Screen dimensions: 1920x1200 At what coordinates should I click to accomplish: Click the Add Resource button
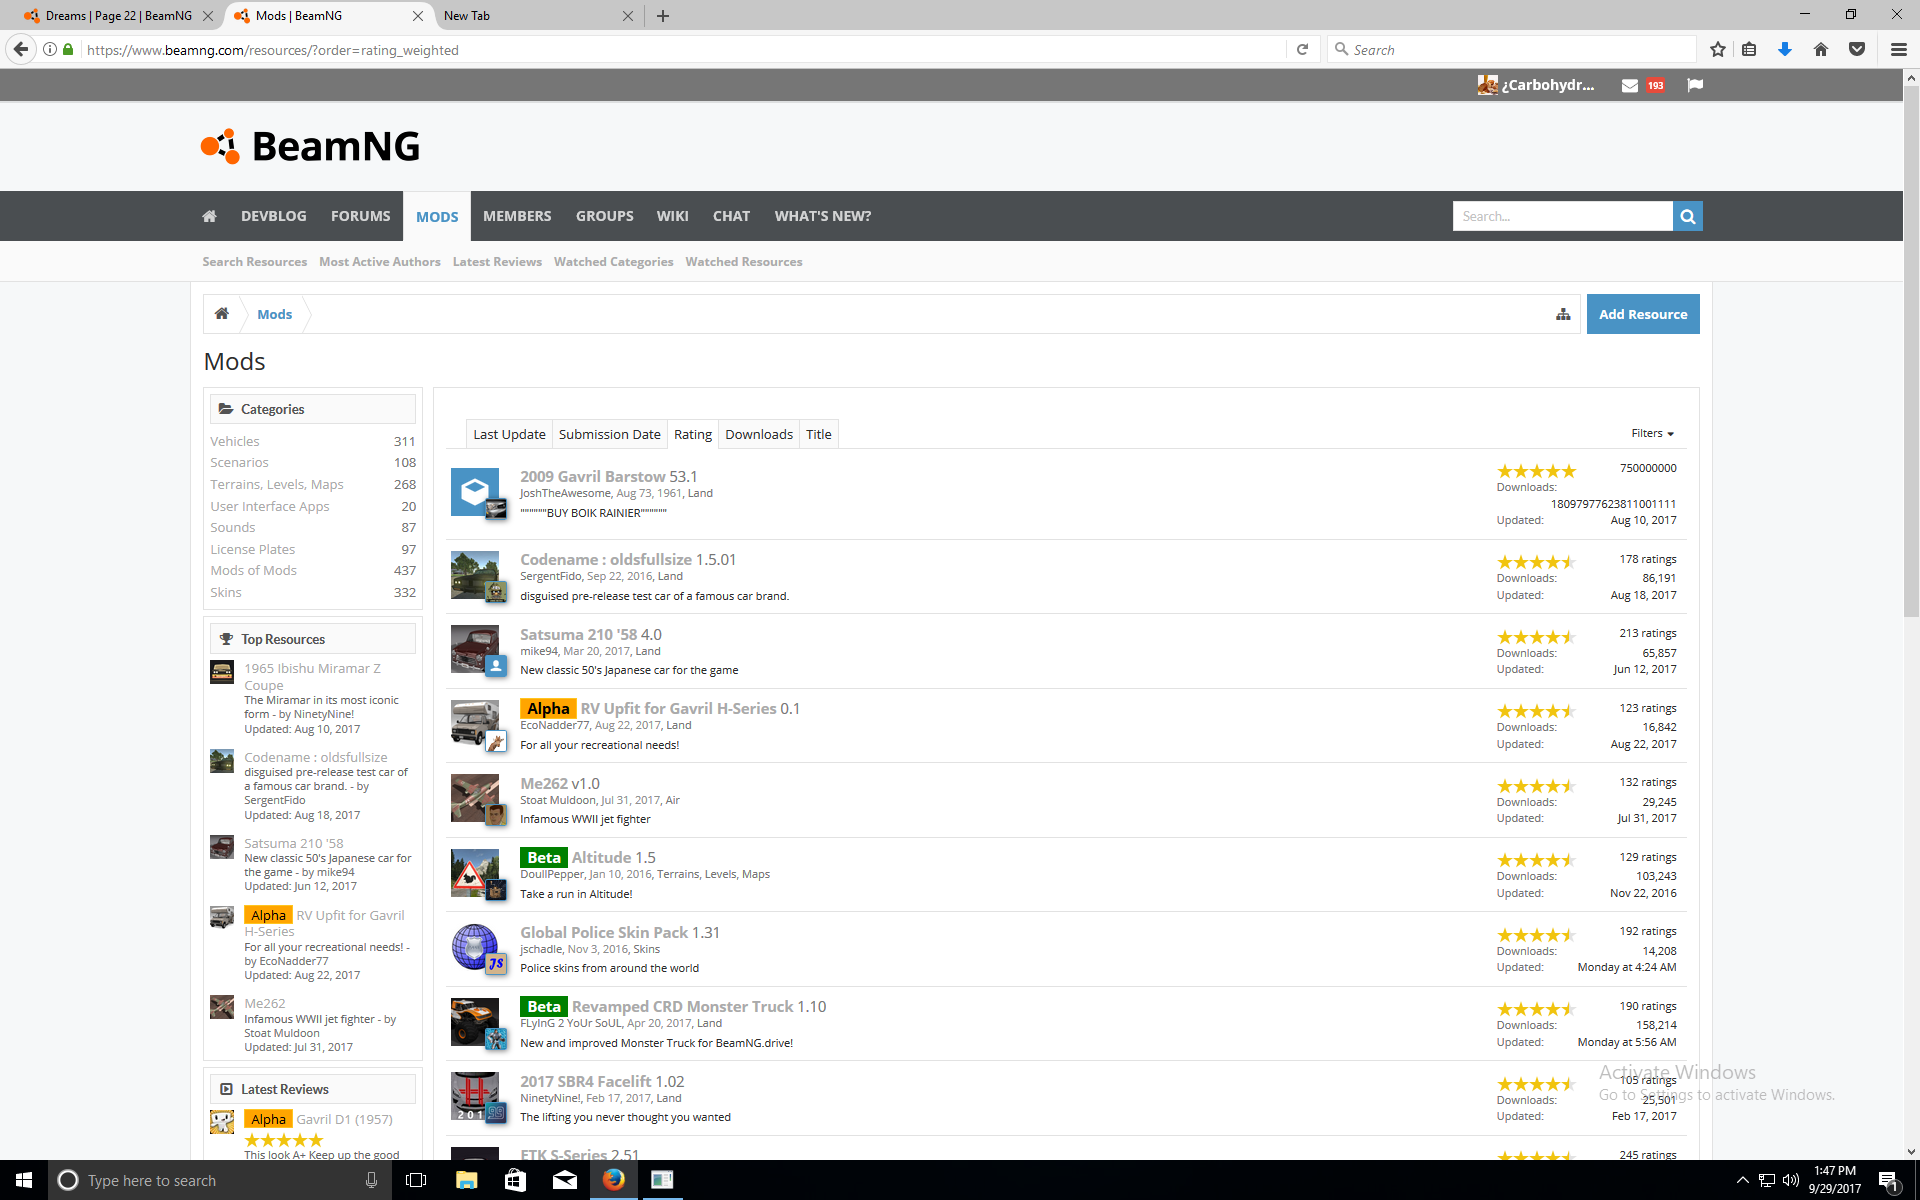coord(1643,314)
